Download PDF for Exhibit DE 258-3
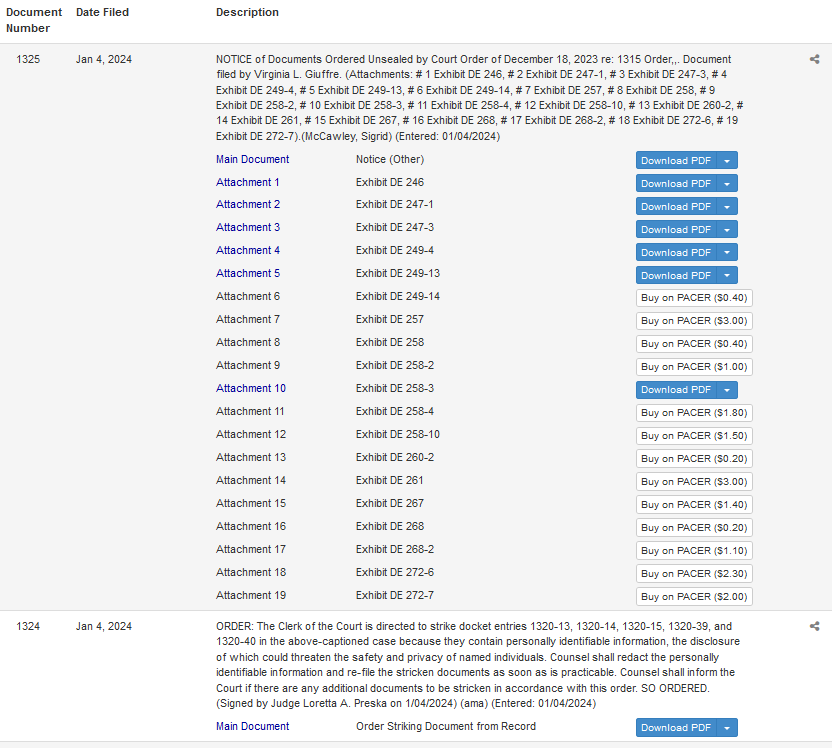This screenshot has height=748, width=837. click(676, 390)
